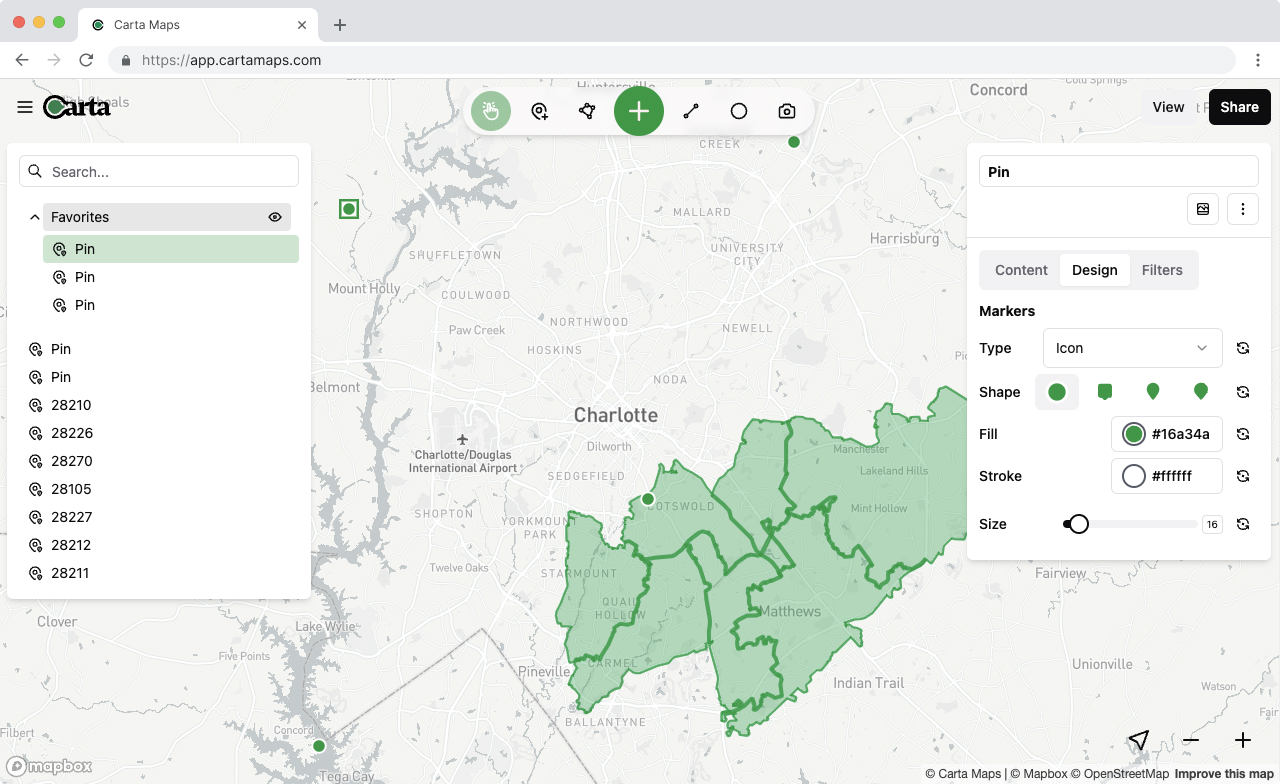Select the circle marker shape
This screenshot has width=1280, height=784.
(1057, 392)
